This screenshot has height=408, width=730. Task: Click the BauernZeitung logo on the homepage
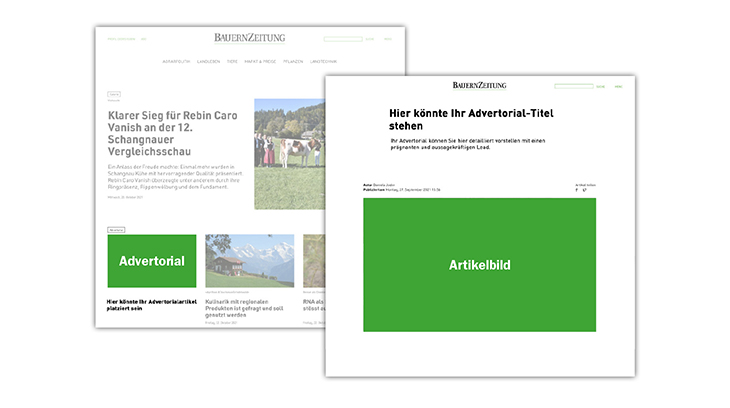point(249,38)
